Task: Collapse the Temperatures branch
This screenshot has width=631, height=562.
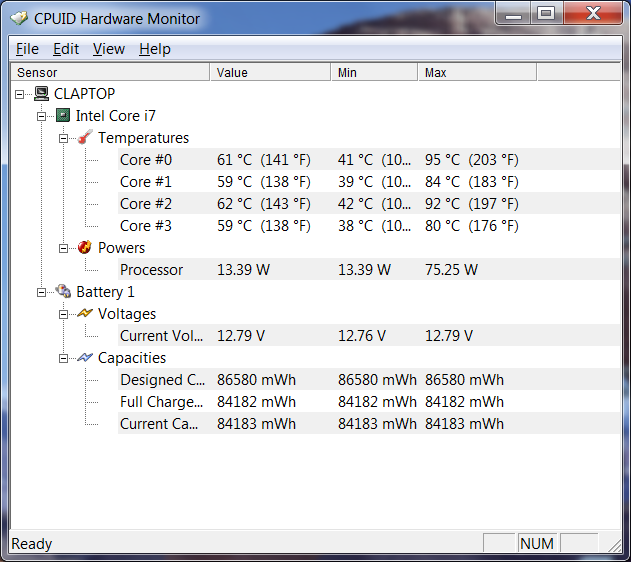Action: pos(63,138)
